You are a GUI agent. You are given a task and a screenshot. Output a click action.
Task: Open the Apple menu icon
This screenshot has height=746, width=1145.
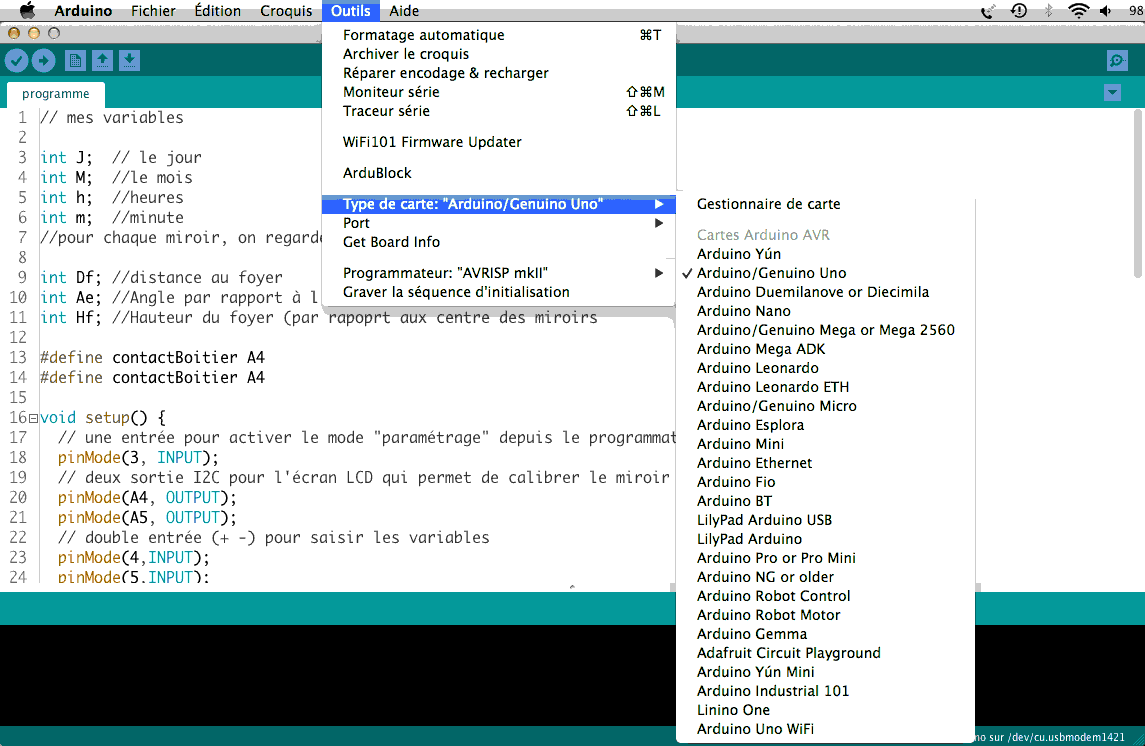pyautogui.click(x=27, y=11)
